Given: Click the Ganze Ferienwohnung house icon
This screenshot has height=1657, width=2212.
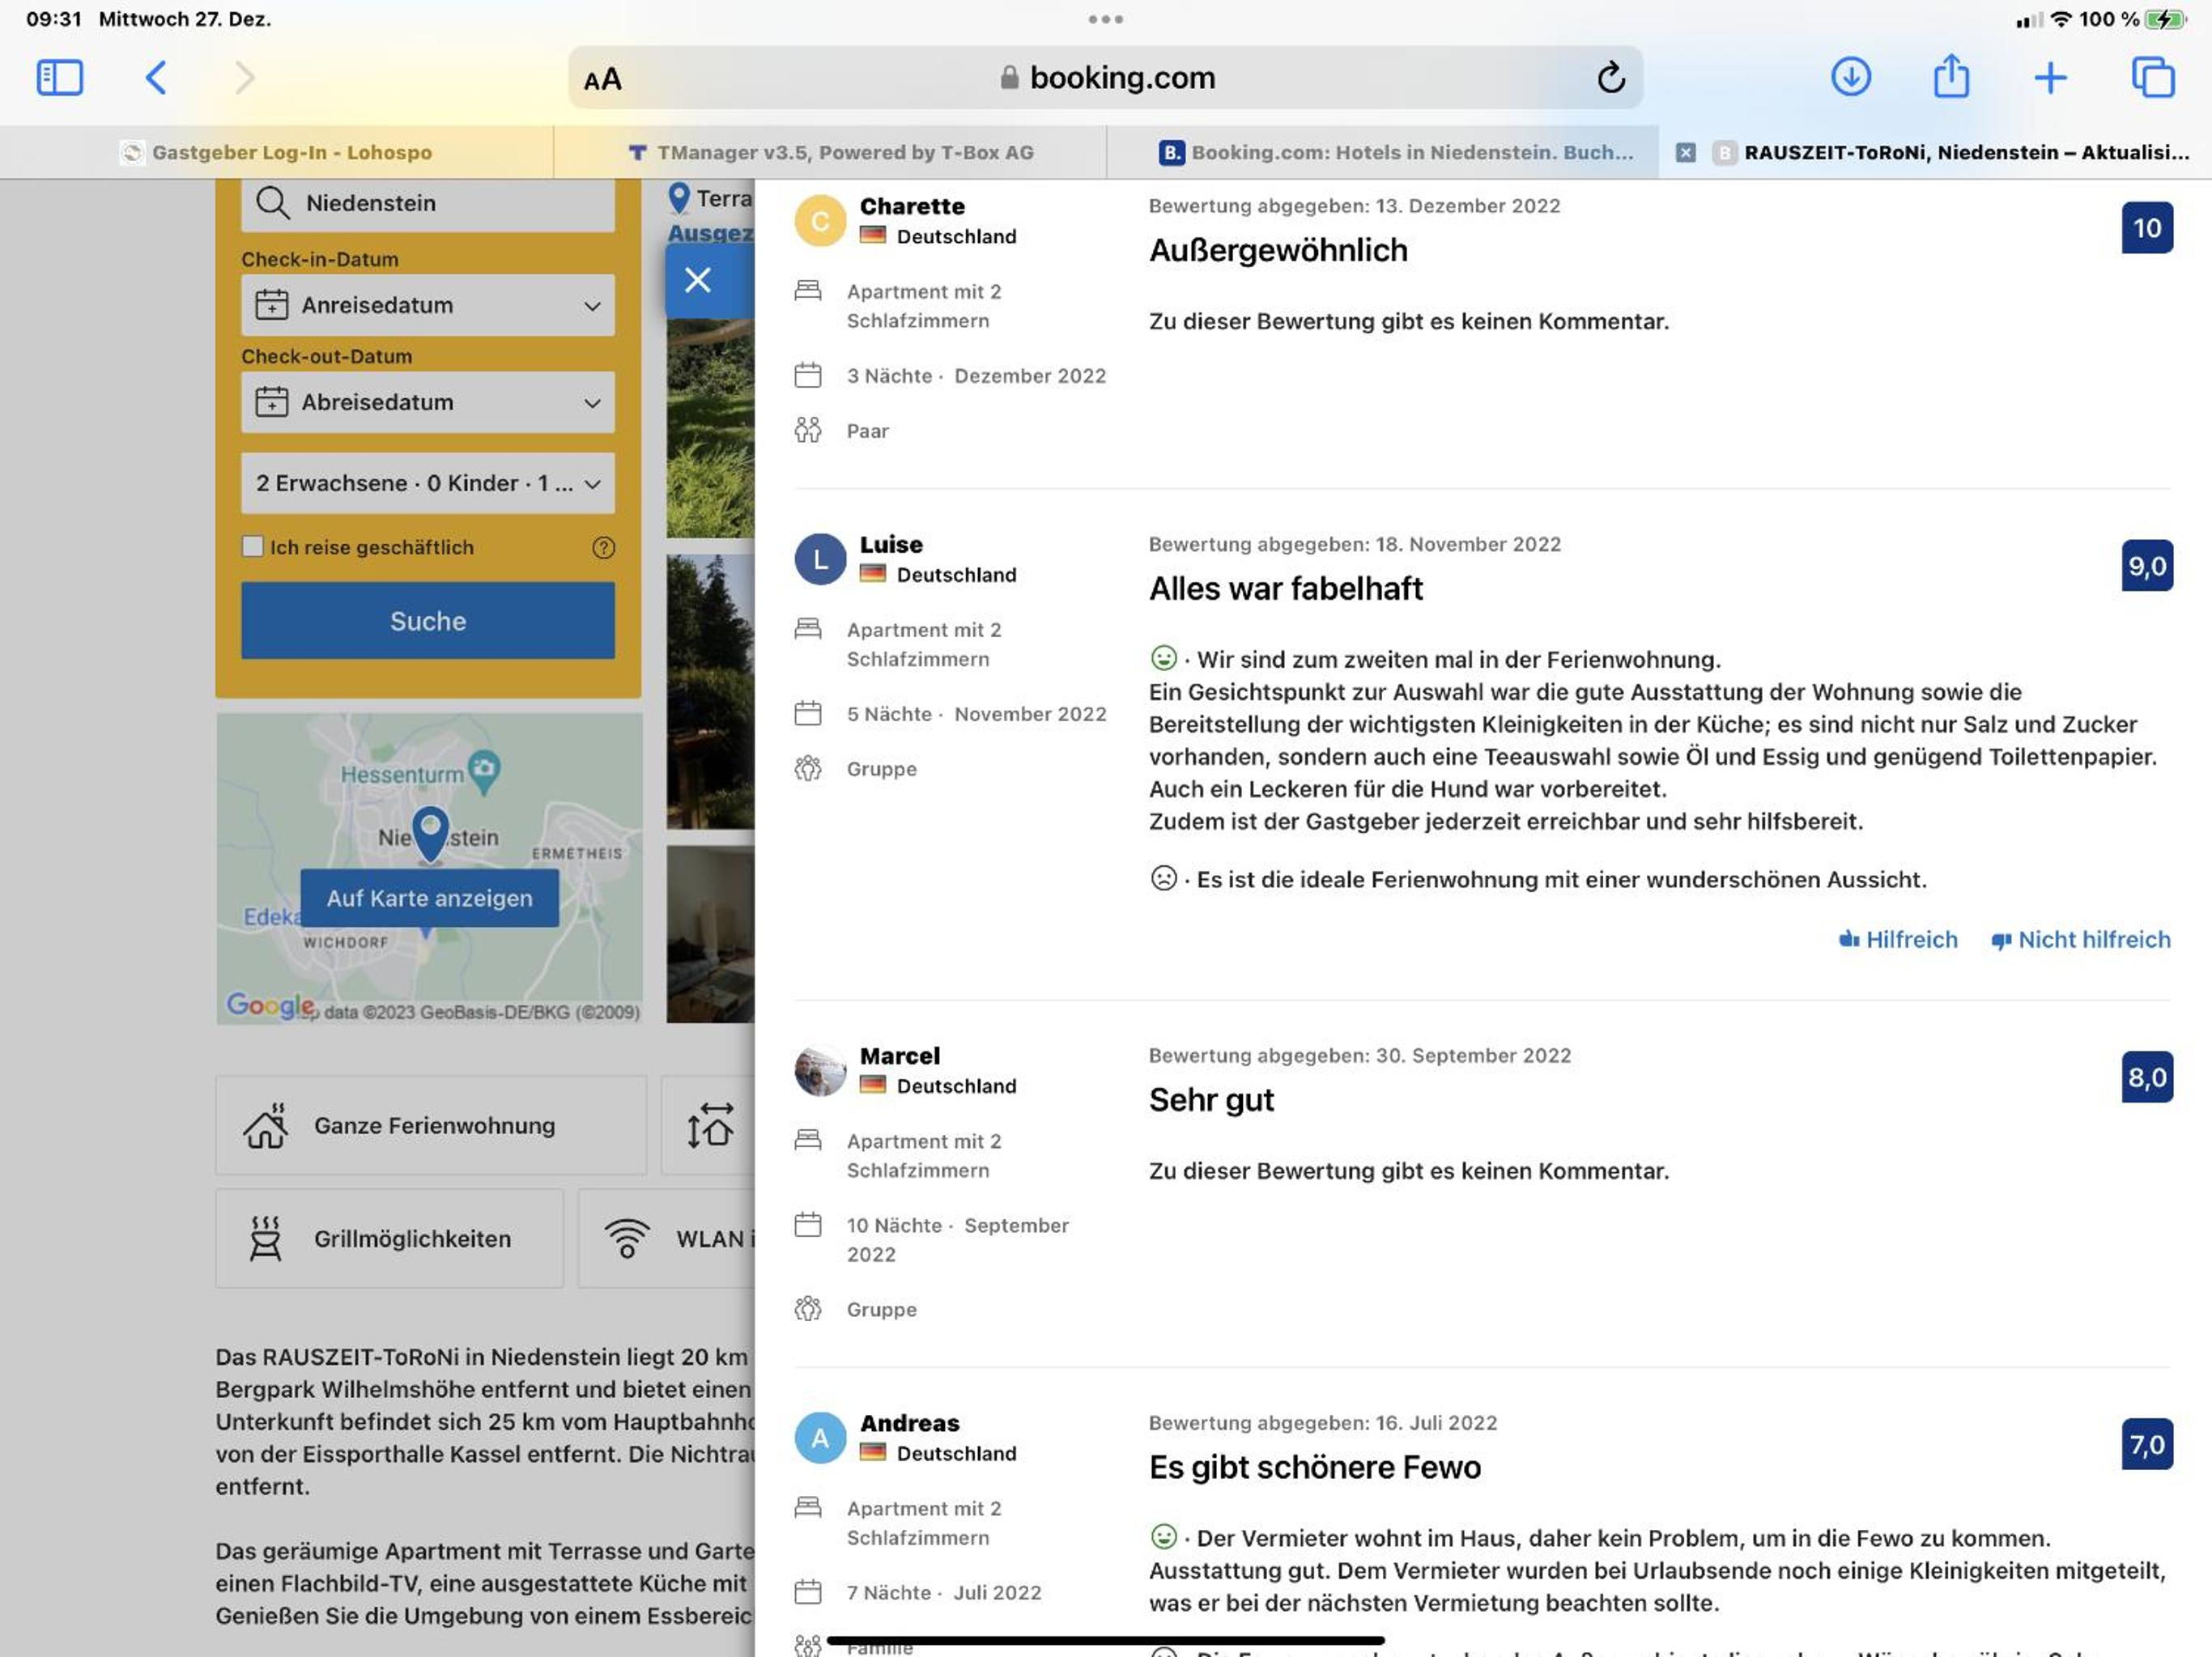Looking at the screenshot, I should pyautogui.click(x=265, y=1125).
